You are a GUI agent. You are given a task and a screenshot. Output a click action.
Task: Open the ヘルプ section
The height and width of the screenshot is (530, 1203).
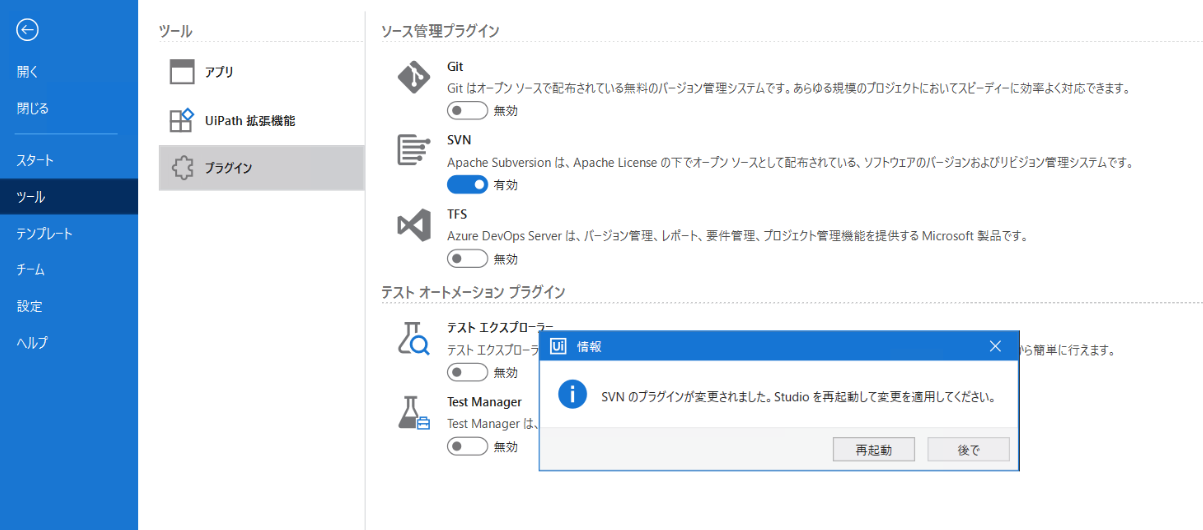pyautogui.click(x=69, y=342)
